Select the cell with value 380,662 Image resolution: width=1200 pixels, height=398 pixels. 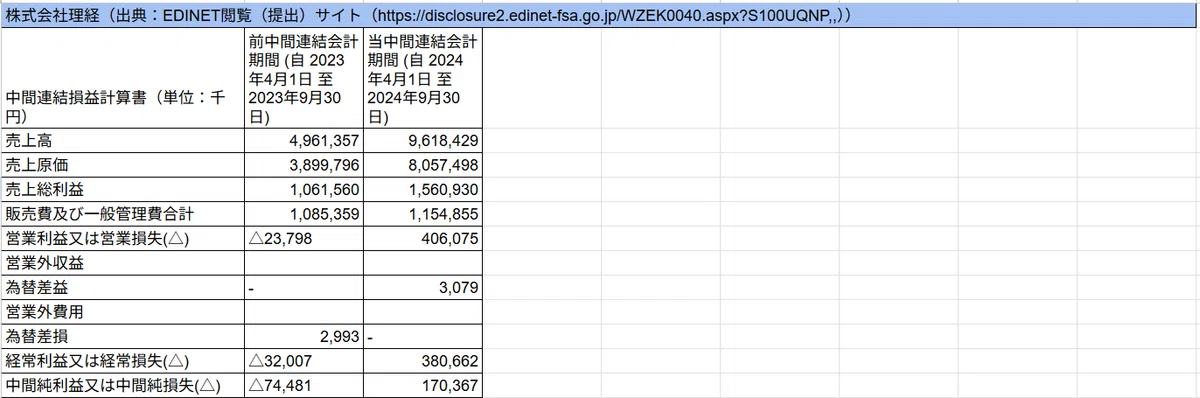pos(424,361)
